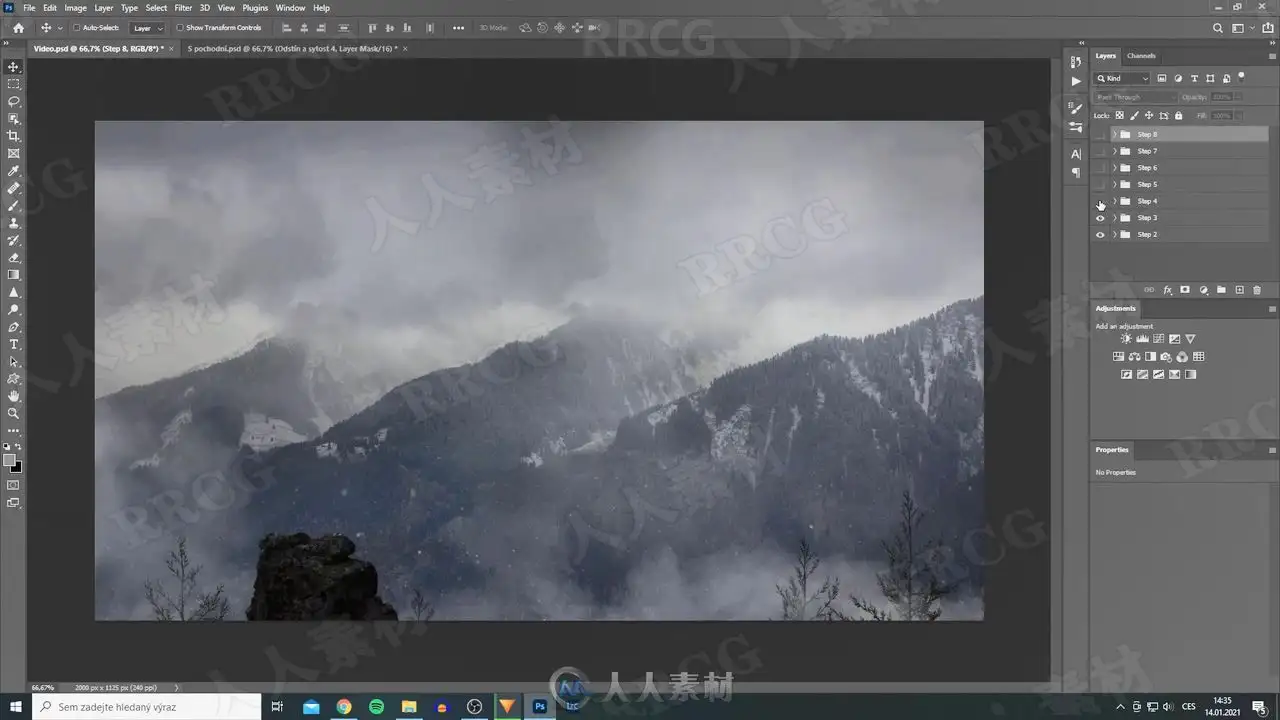The height and width of the screenshot is (720, 1280).
Task: Add Brightness/Contrast adjustment
Action: [1126, 339]
